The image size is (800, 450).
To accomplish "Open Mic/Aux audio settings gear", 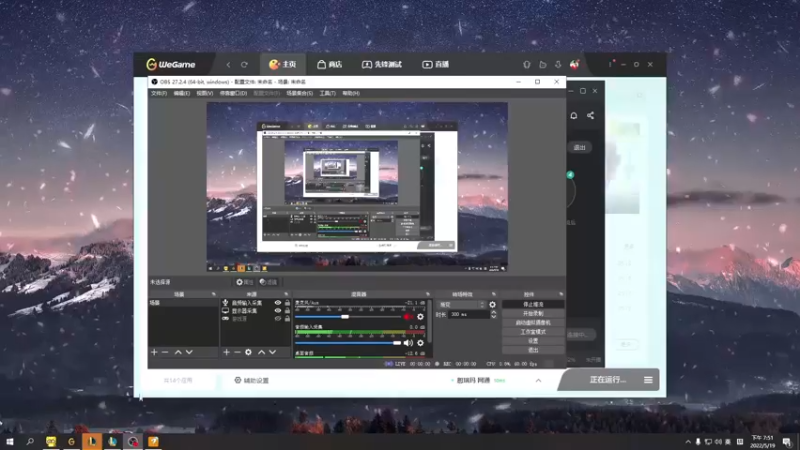I will coord(420,317).
